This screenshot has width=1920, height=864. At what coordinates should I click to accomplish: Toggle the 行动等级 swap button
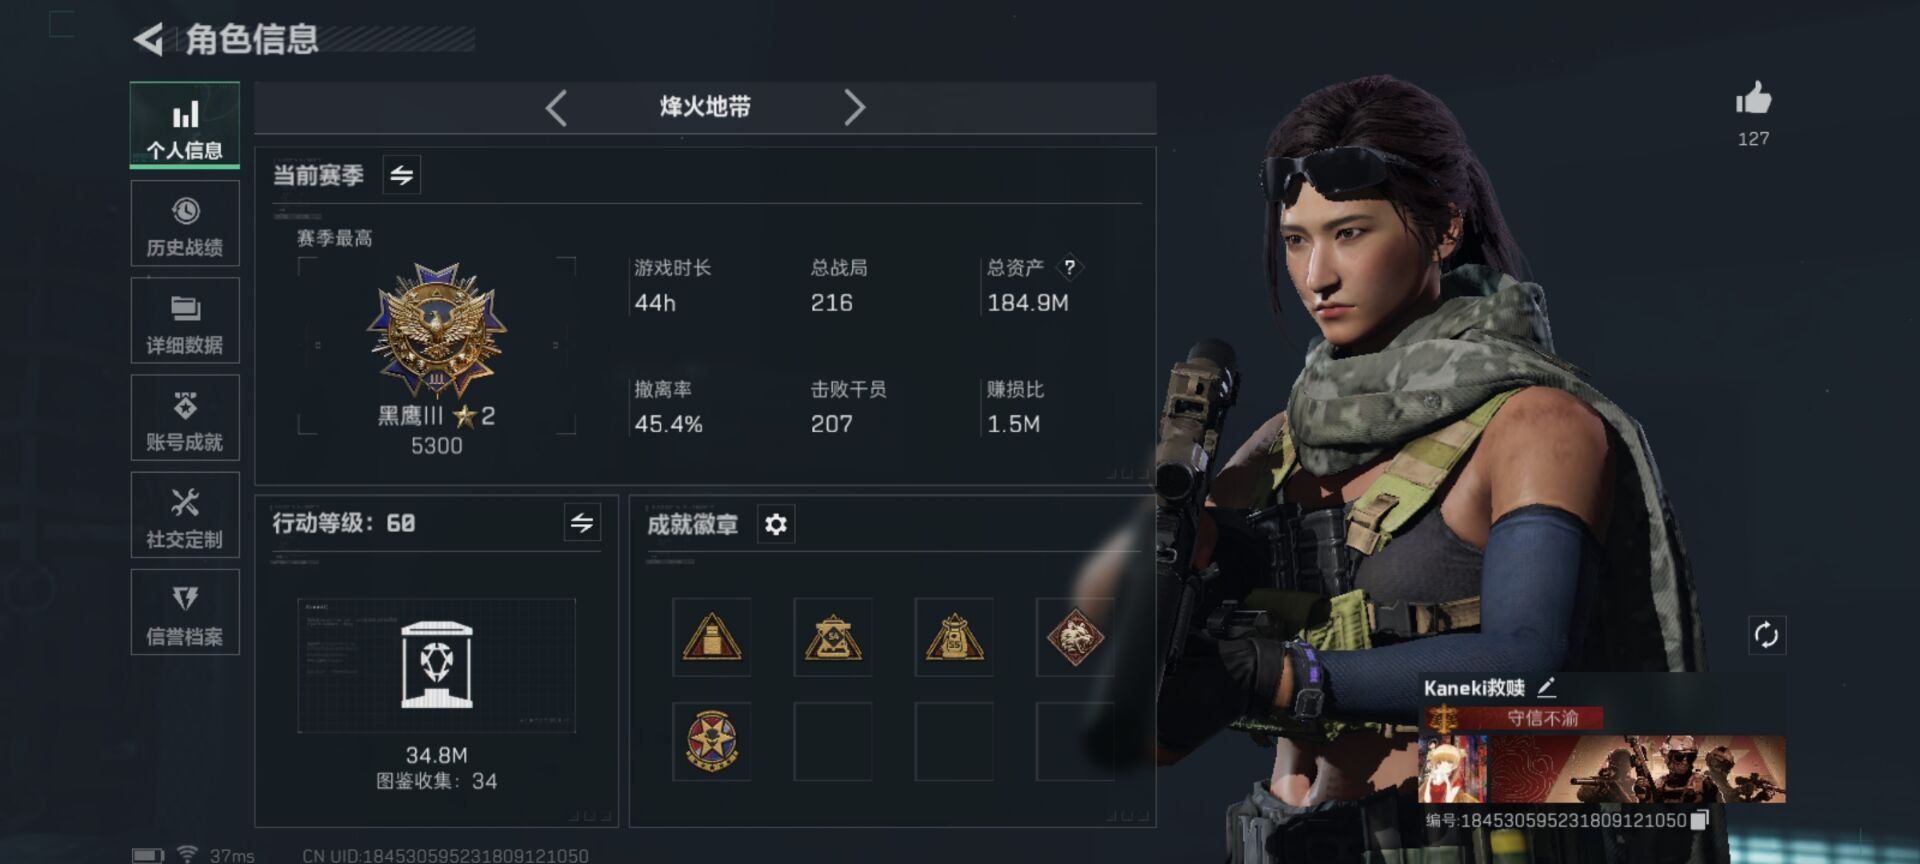coord(582,522)
